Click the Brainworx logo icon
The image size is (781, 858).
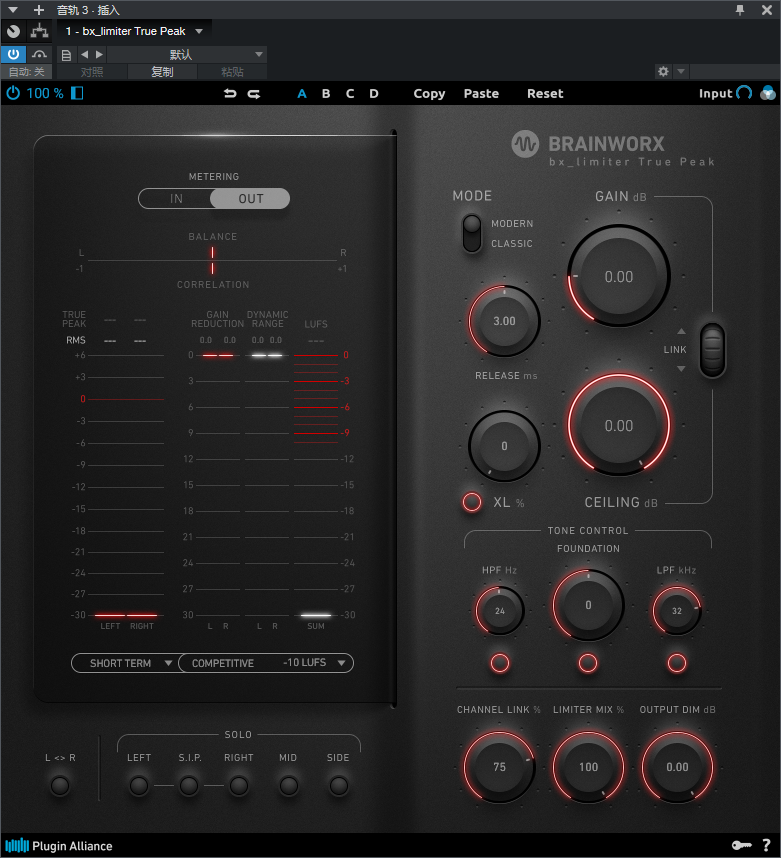pos(525,144)
